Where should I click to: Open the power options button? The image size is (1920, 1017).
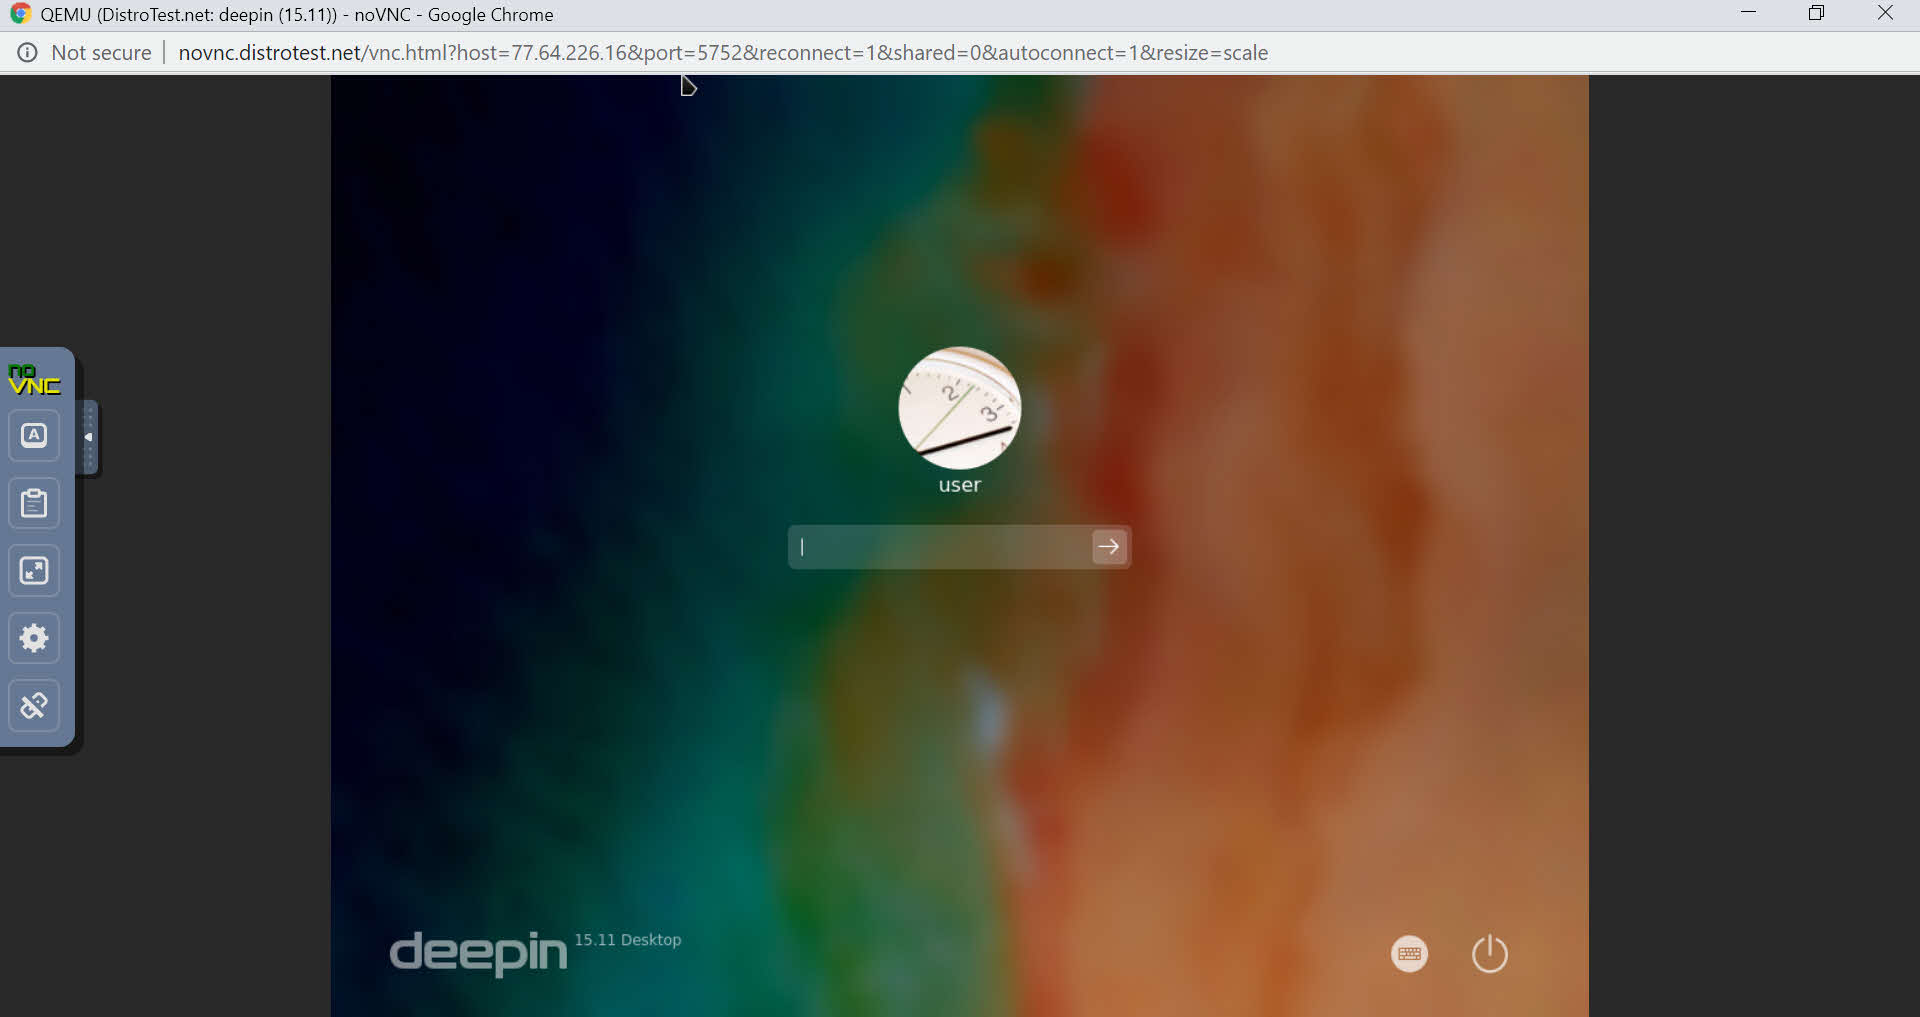tap(1489, 954)
